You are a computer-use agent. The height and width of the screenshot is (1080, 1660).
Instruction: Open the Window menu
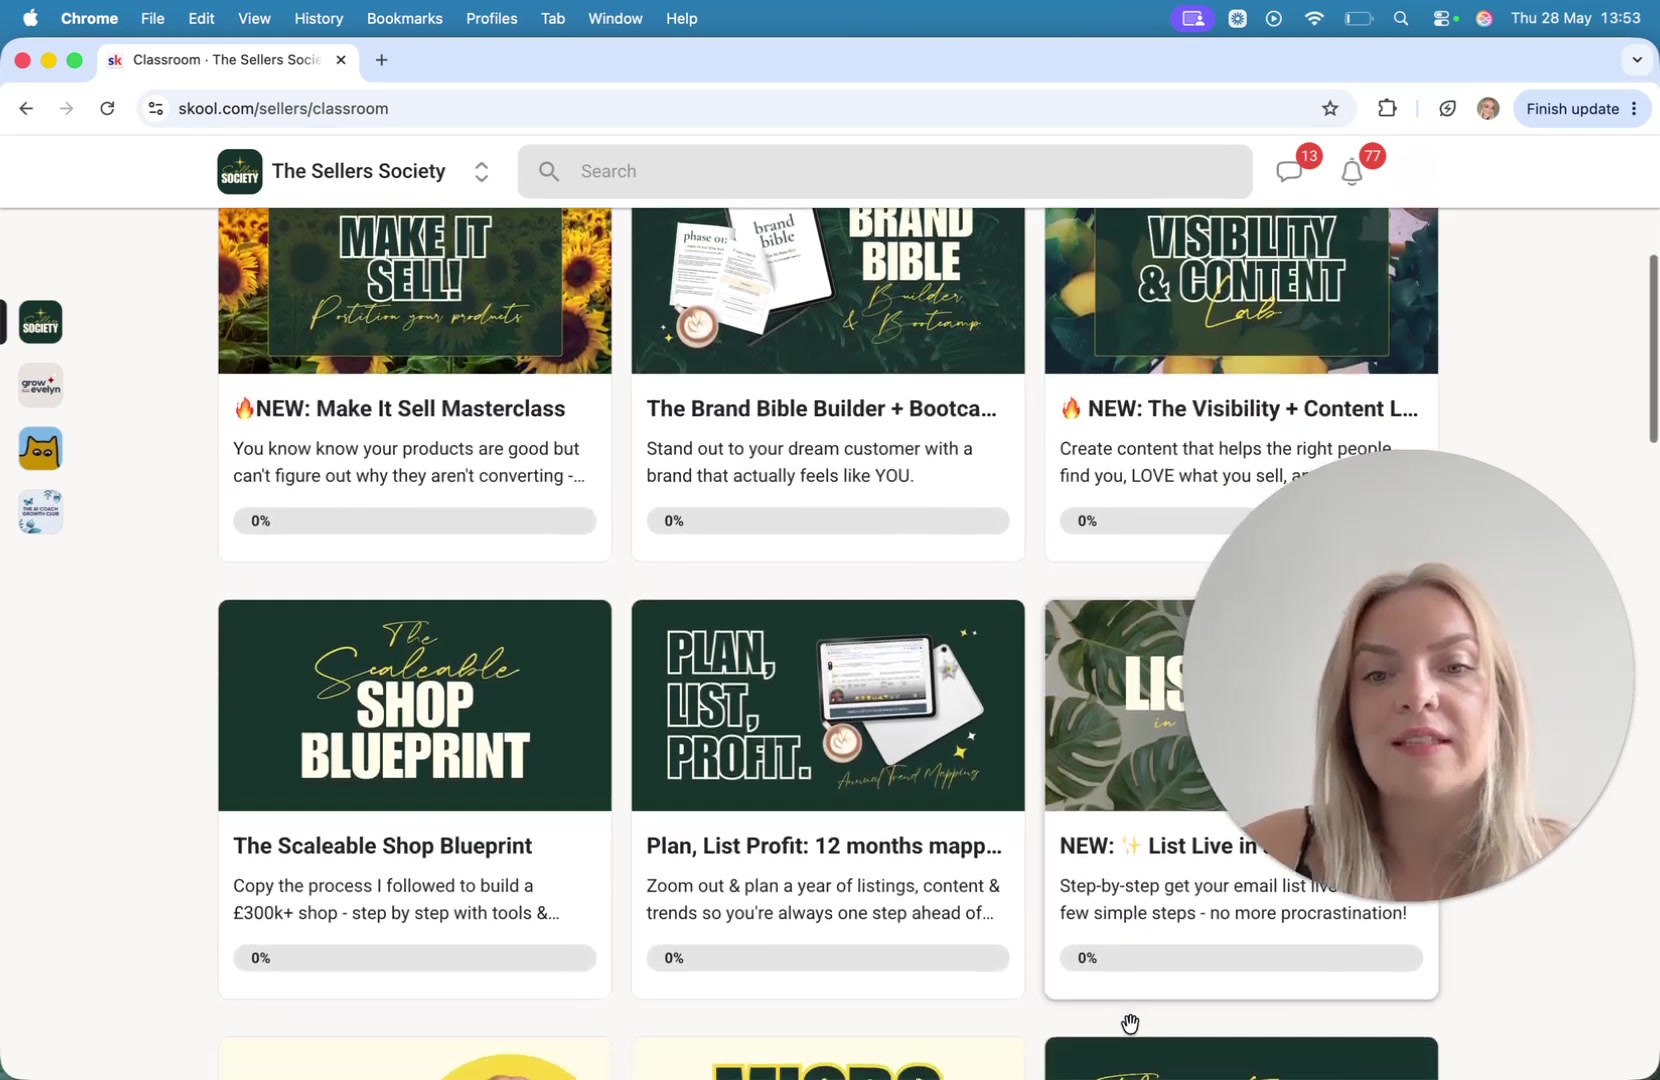[x=615, y=18]
